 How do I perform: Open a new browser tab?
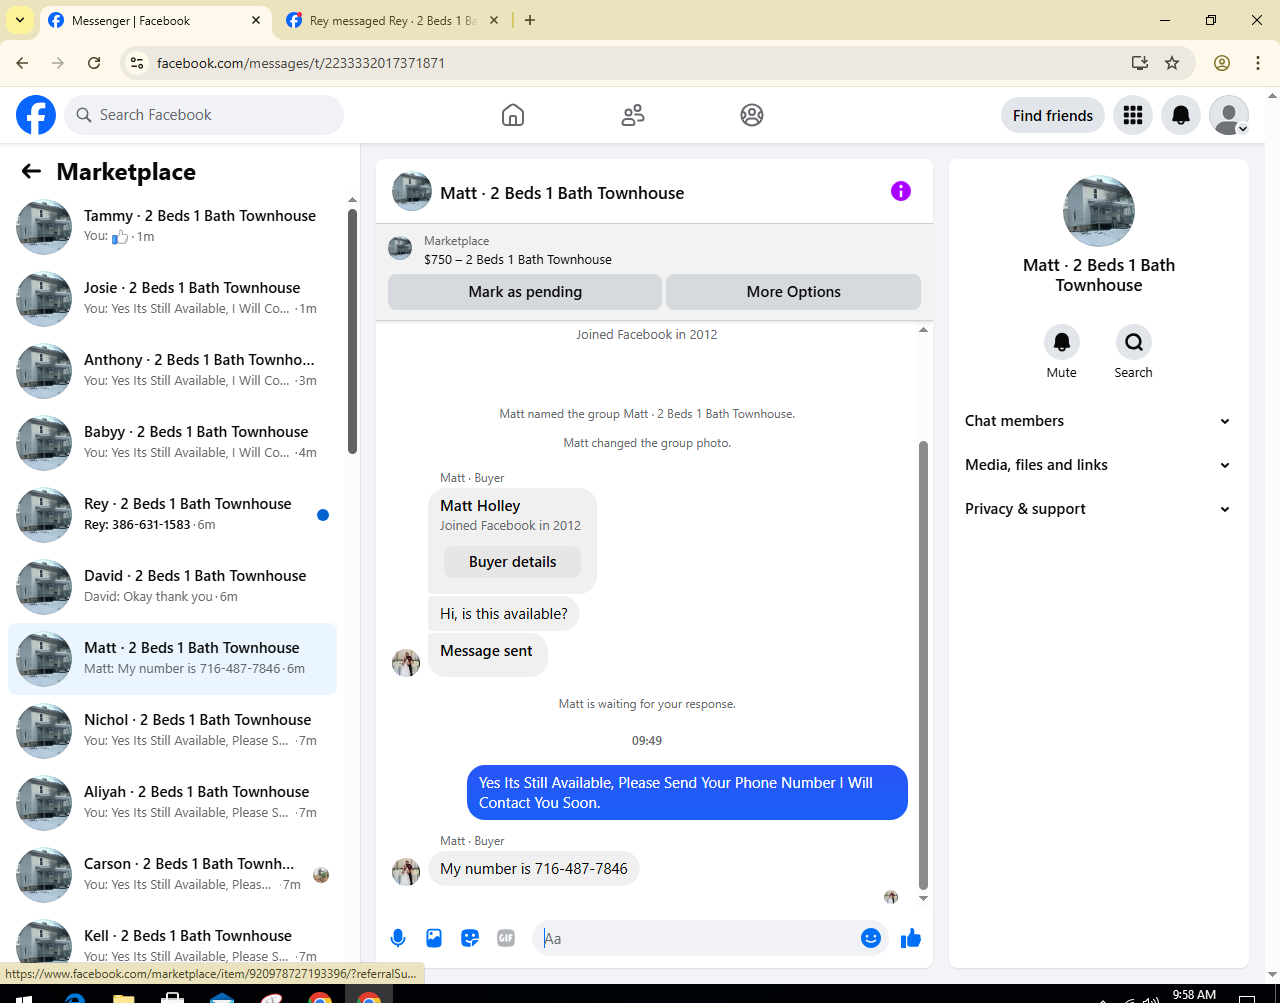530,20
